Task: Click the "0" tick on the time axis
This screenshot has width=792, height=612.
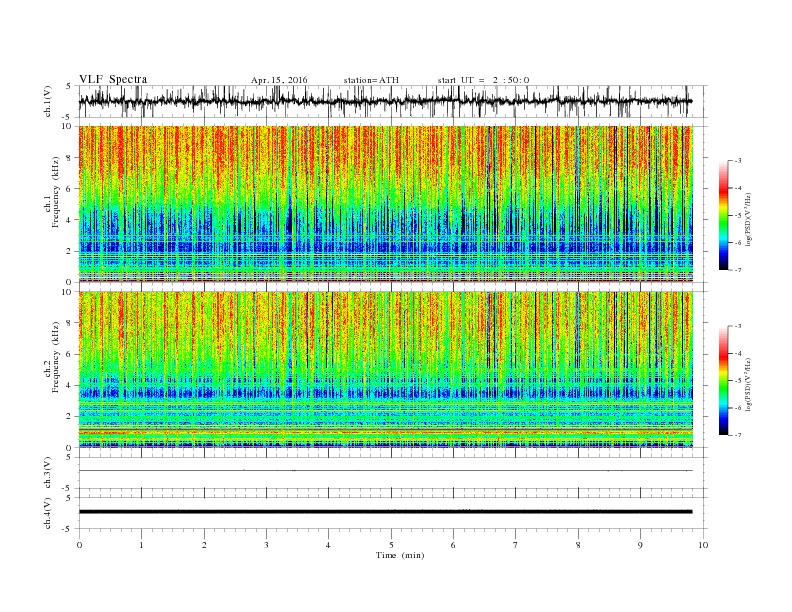Action: click(x=79, y=545)
